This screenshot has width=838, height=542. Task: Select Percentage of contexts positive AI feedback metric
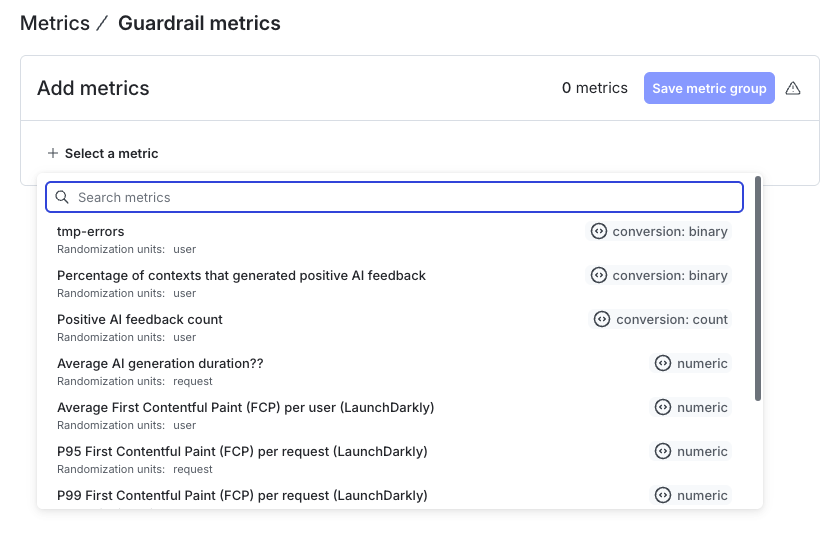241,276
